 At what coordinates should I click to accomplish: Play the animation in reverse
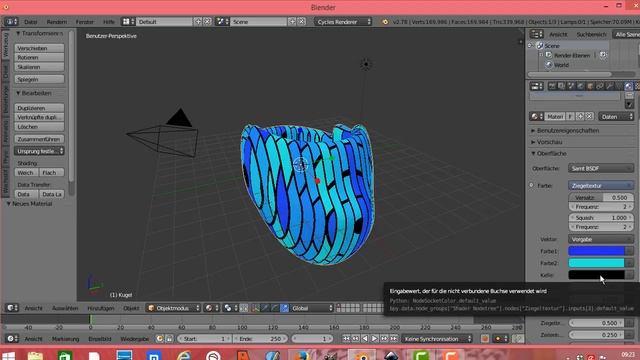365,339
